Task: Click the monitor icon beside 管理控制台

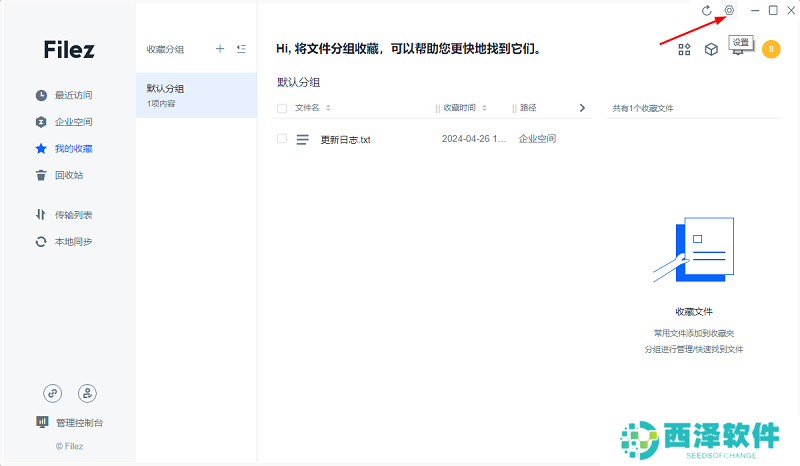Action: 42,422
